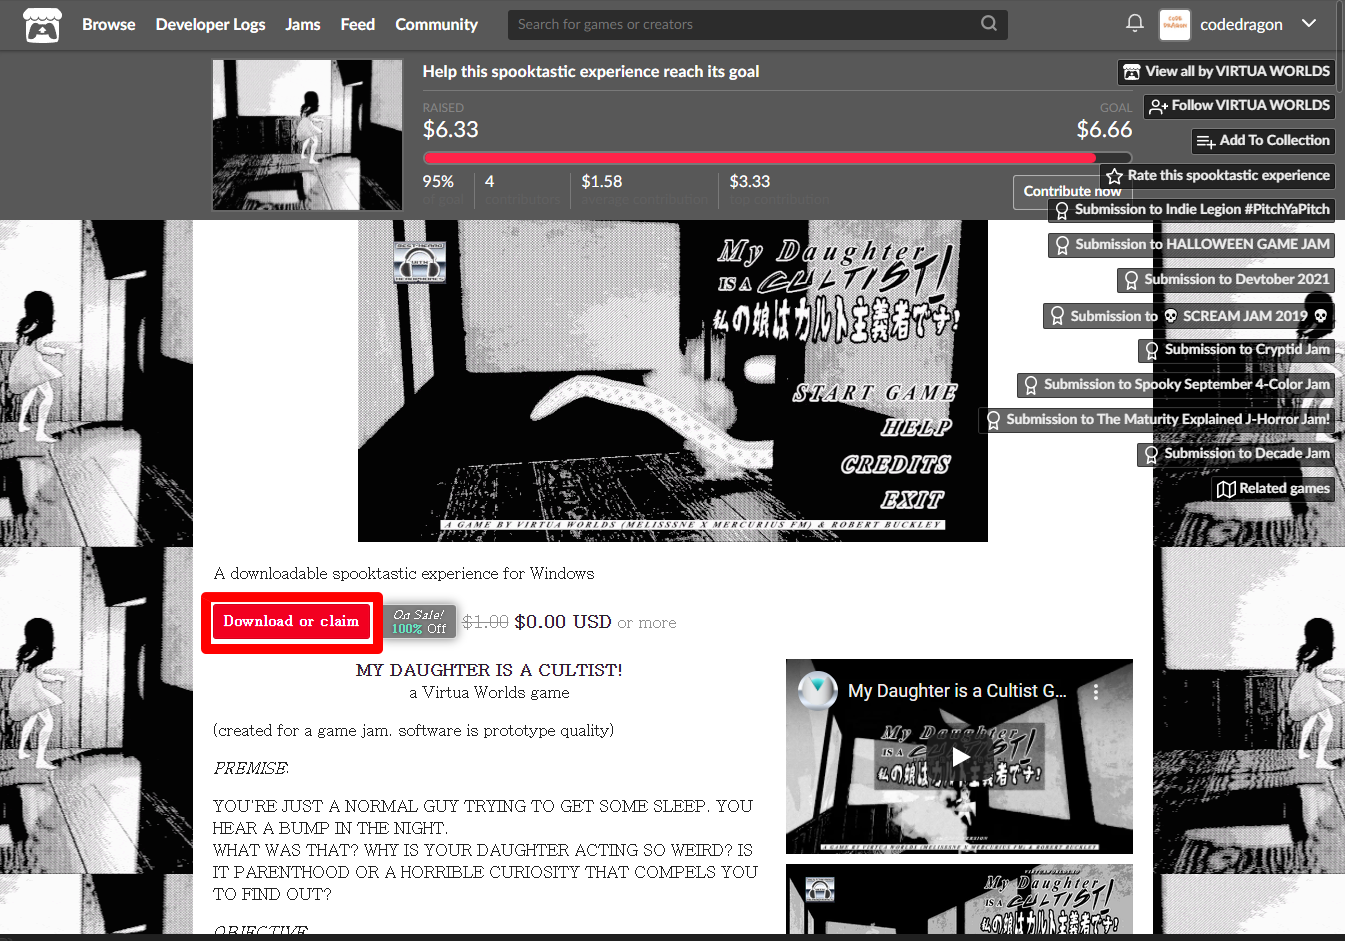
Task: Rate this spooktastic experience
Action: [1217, 176]
